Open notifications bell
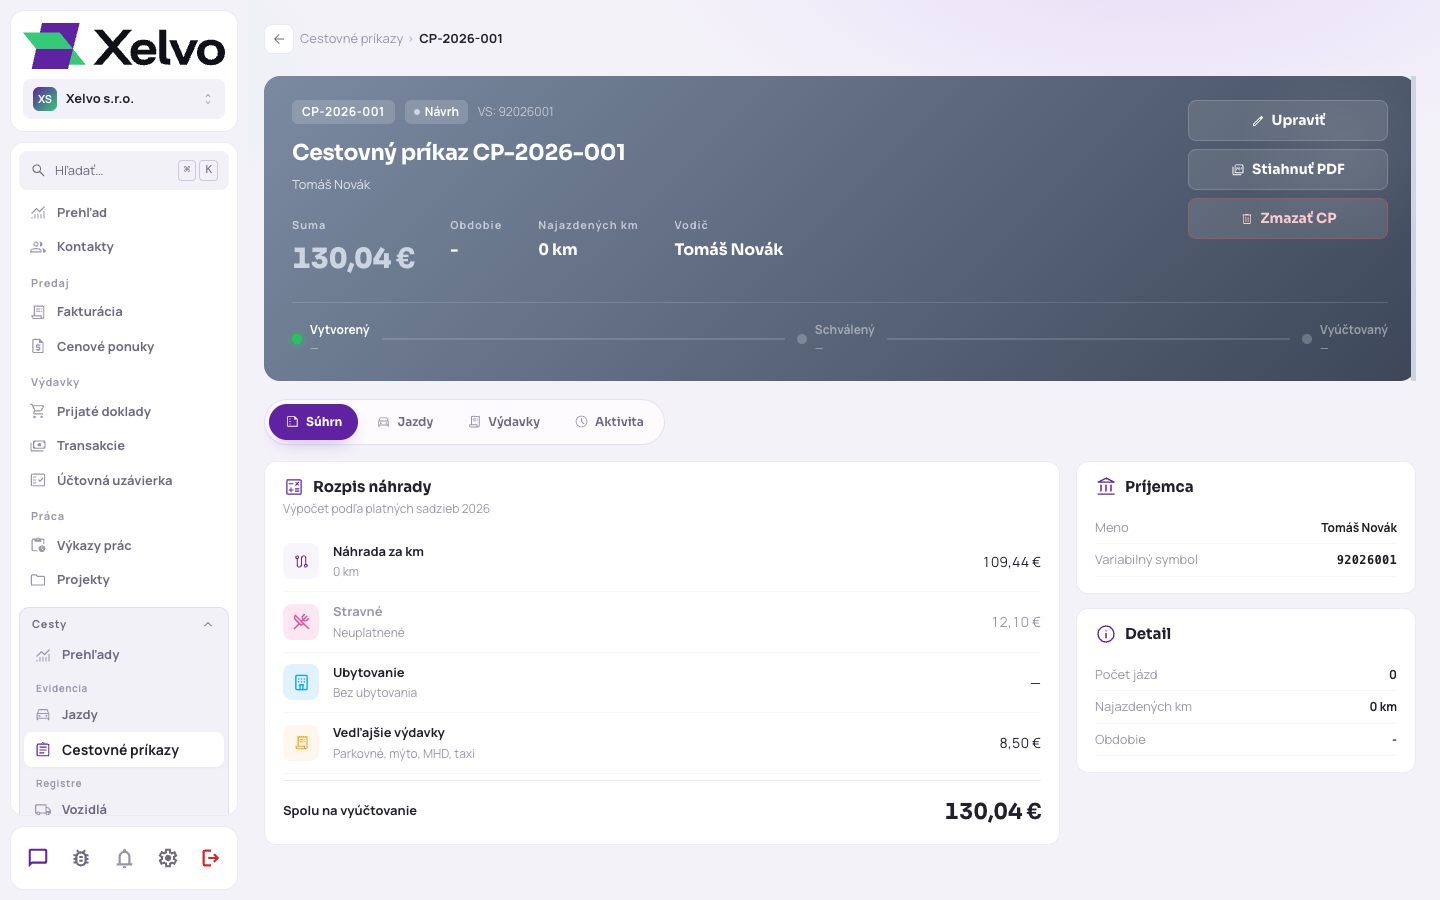Screen dimensions: 1440x900 (x=124, y=858)
